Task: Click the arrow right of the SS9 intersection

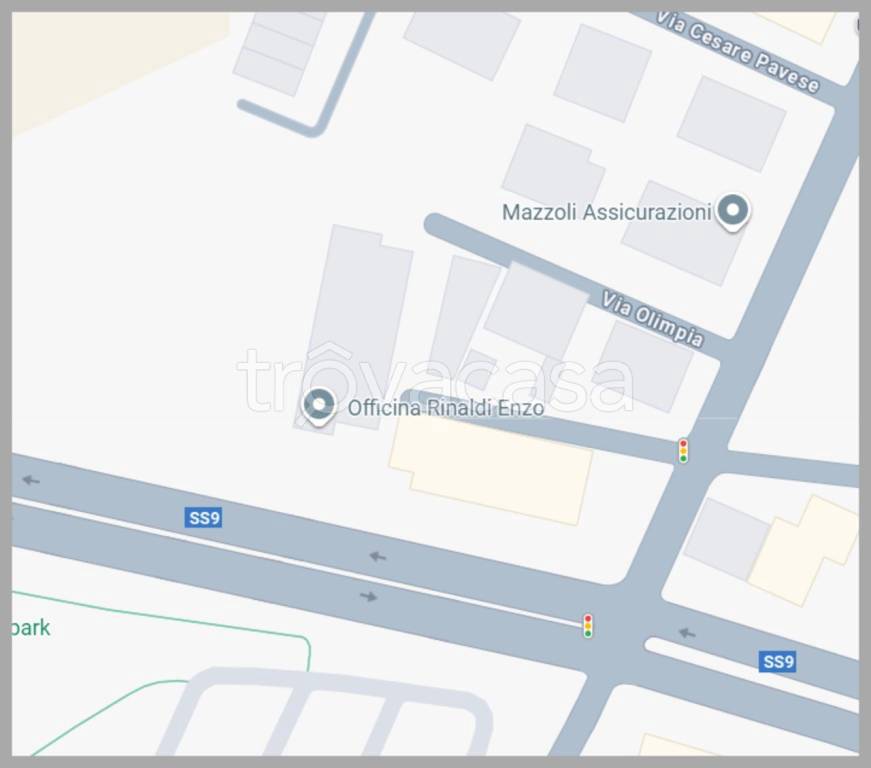Action: click(687, 633)
